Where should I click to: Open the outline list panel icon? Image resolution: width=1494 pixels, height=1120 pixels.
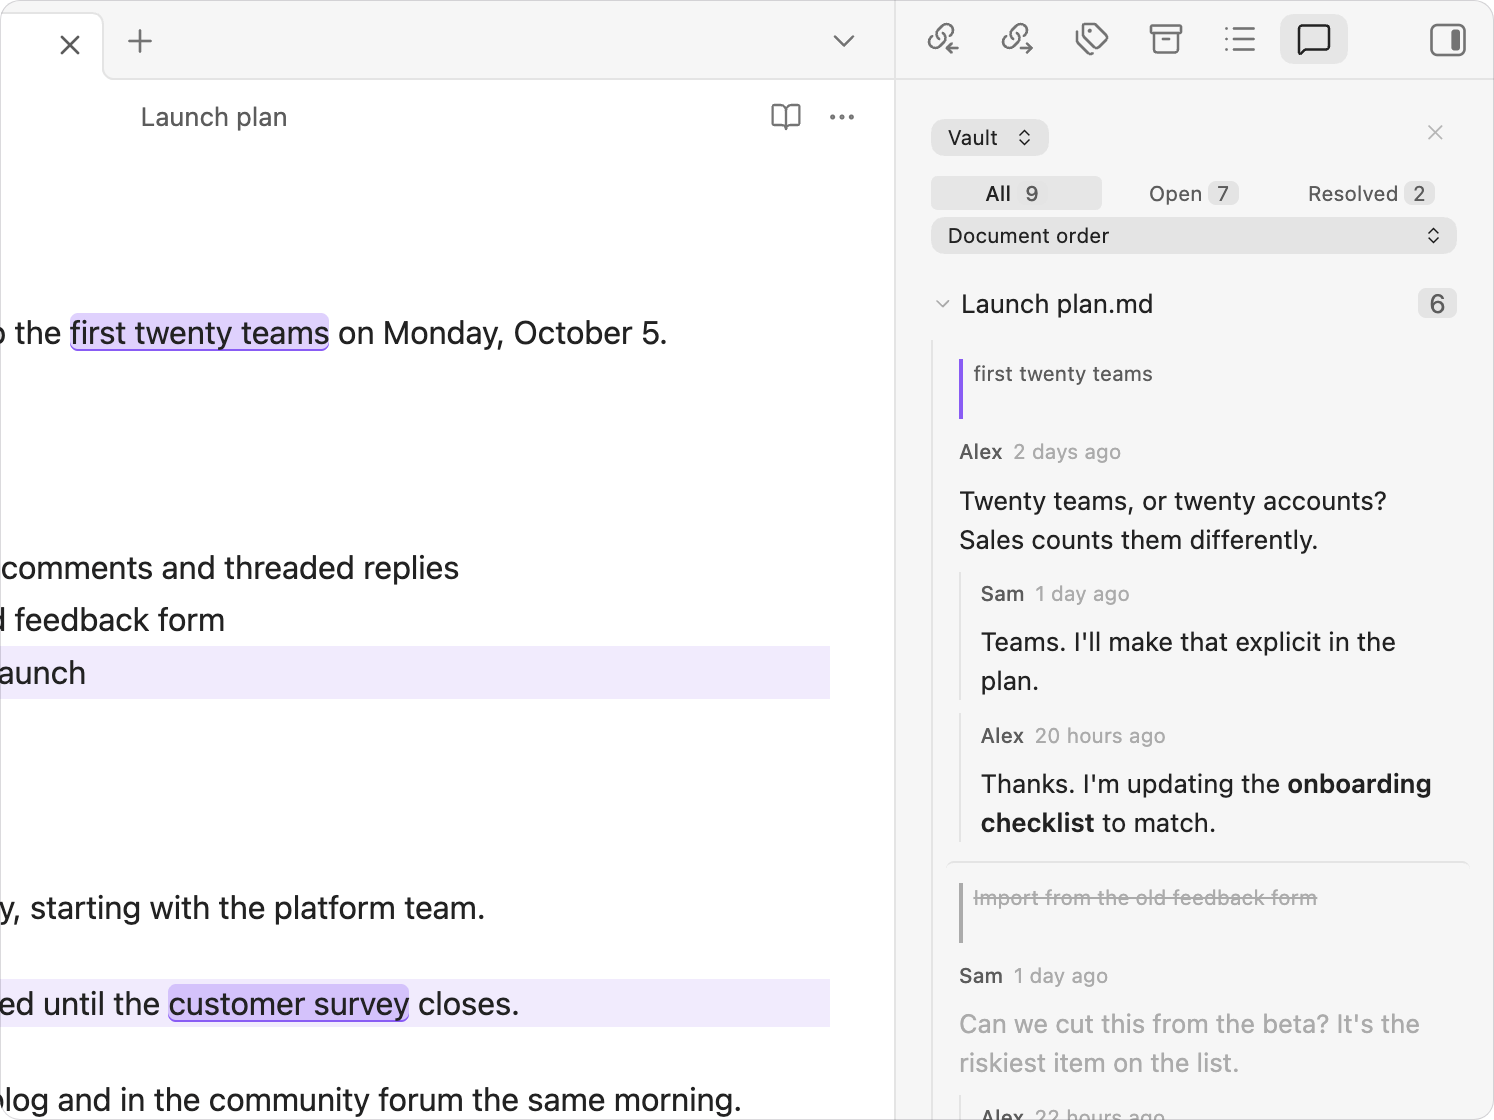[x=1239, y=40]
